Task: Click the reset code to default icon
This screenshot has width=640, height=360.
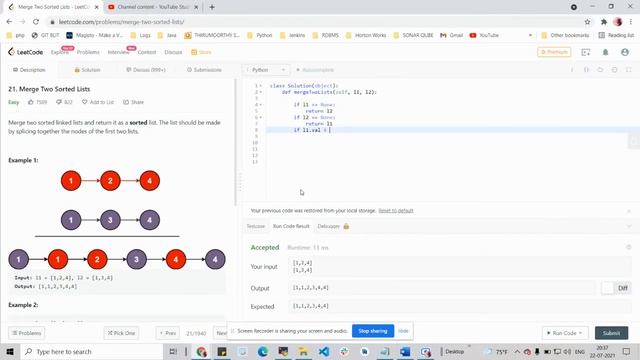Action: 600,70
